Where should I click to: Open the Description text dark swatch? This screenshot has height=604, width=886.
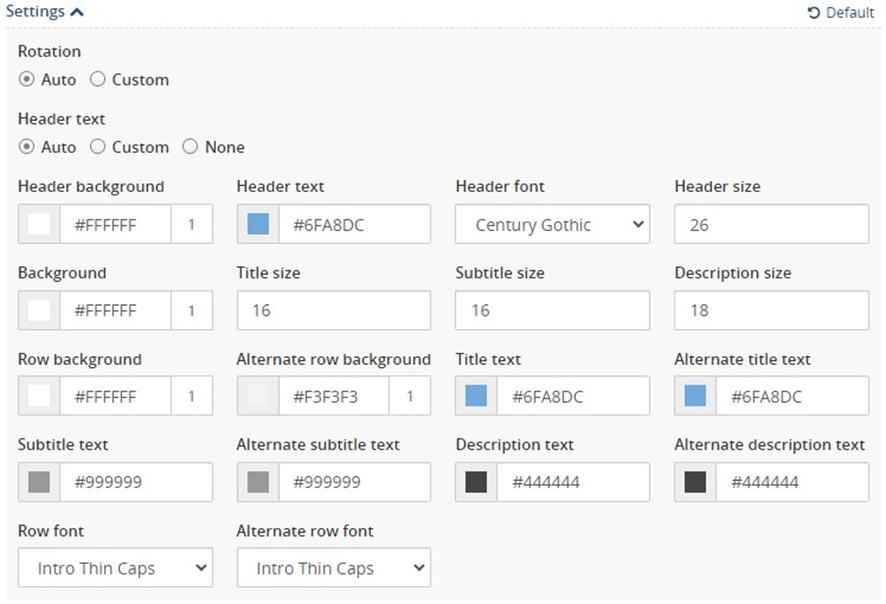click(x=476, y=482)
